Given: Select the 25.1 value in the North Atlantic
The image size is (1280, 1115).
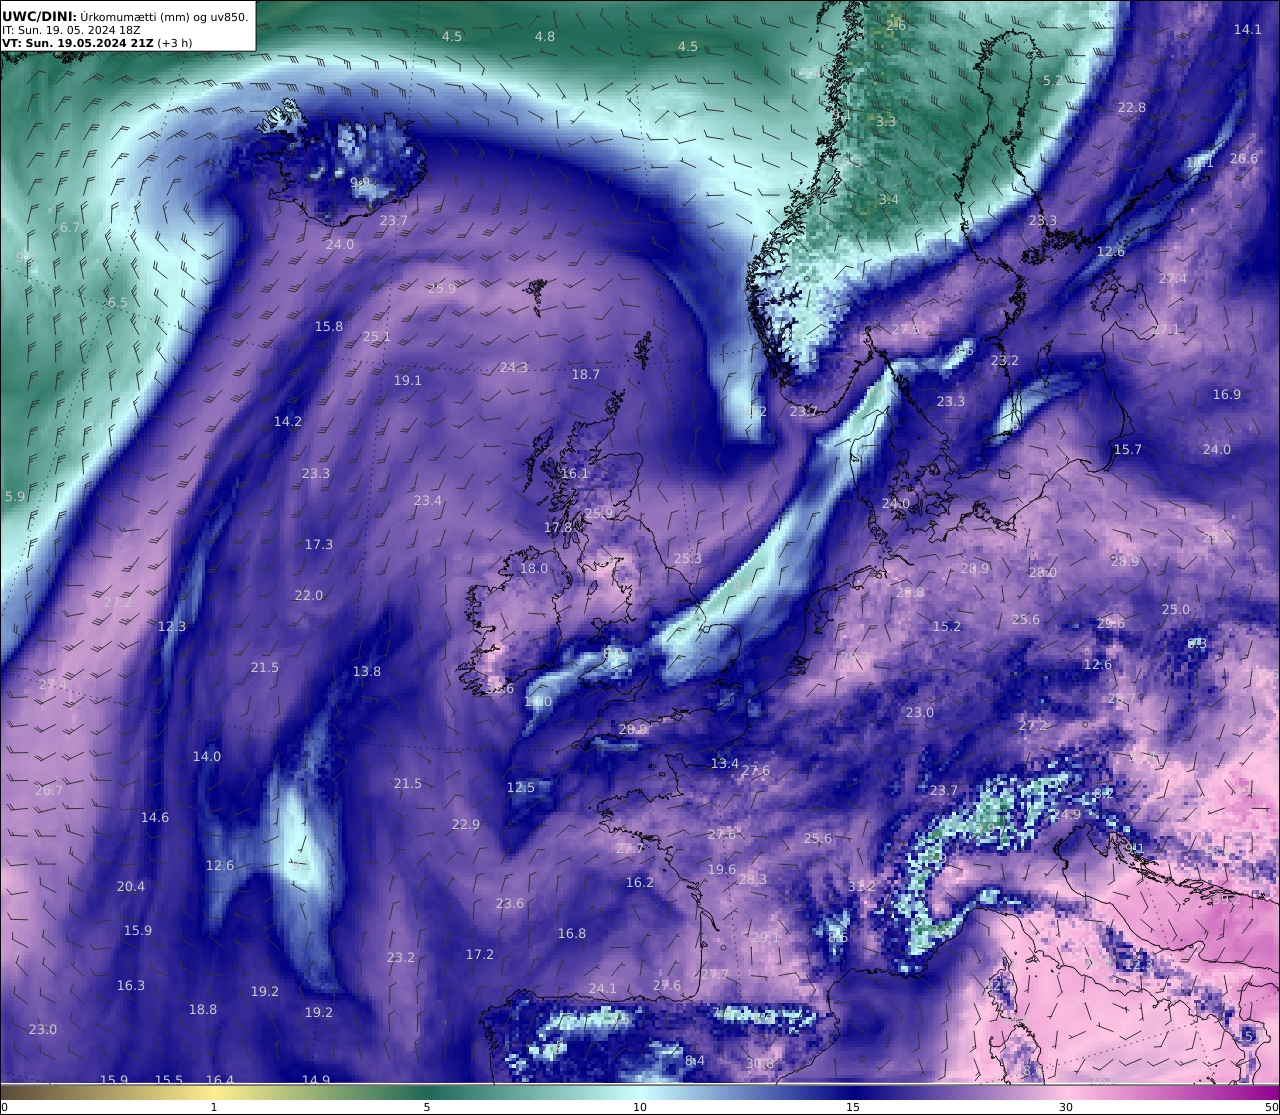Looking at the screenshot, I should coord(376,337).
